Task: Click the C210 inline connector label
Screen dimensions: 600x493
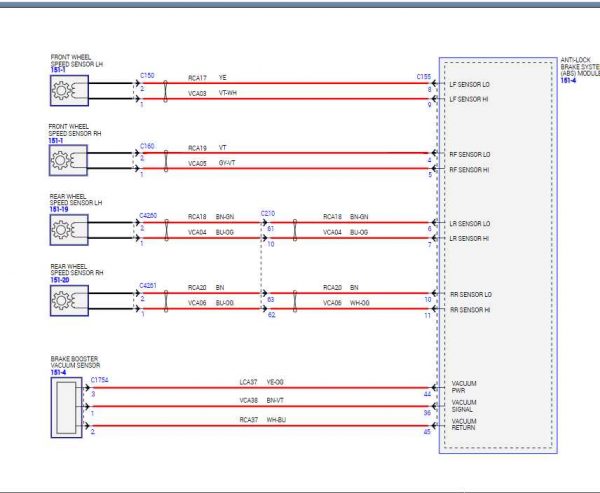Action: pos(268,214)
